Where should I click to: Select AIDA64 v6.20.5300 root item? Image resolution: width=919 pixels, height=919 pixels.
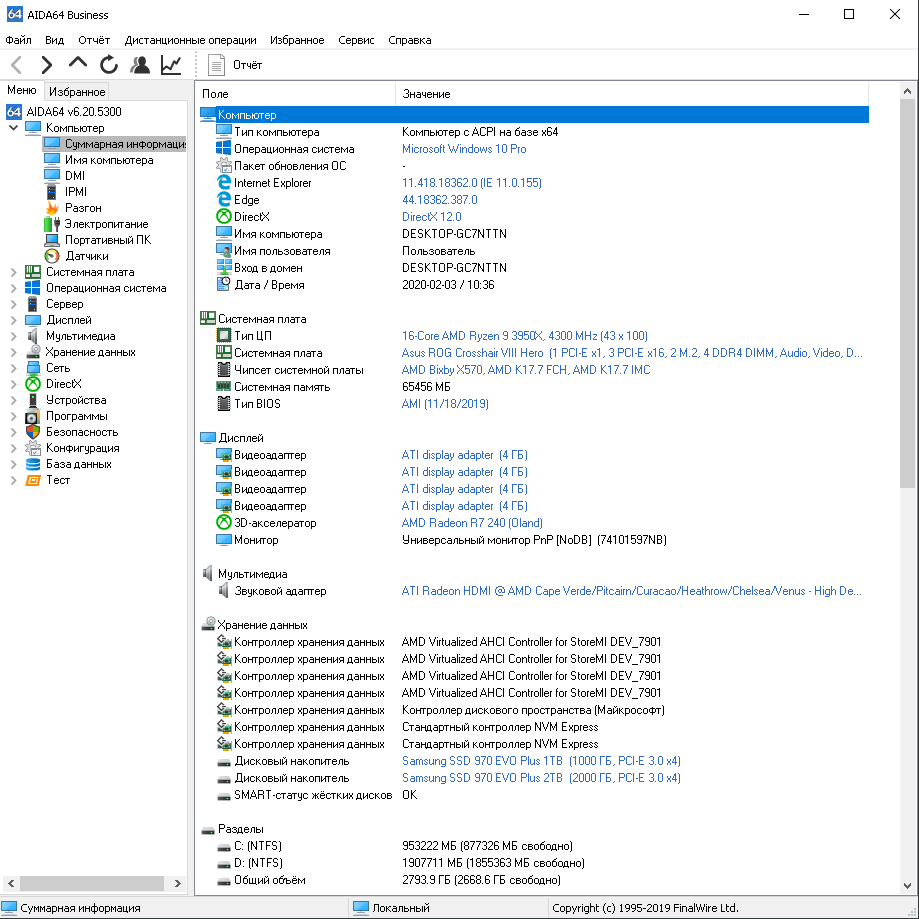(x=74, y=111)
